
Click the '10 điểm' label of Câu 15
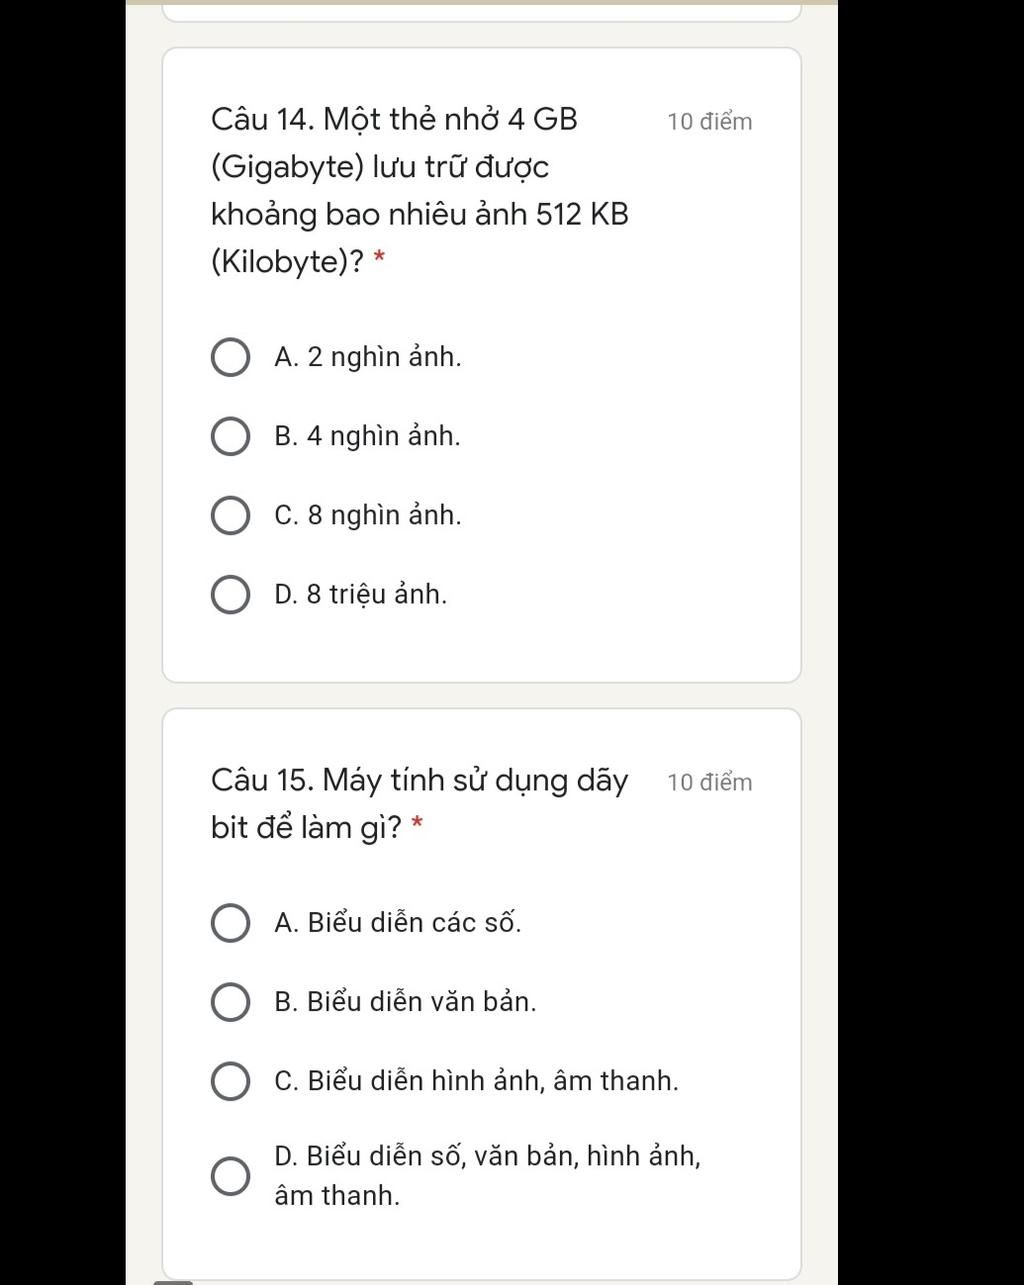tap(710, 783)
